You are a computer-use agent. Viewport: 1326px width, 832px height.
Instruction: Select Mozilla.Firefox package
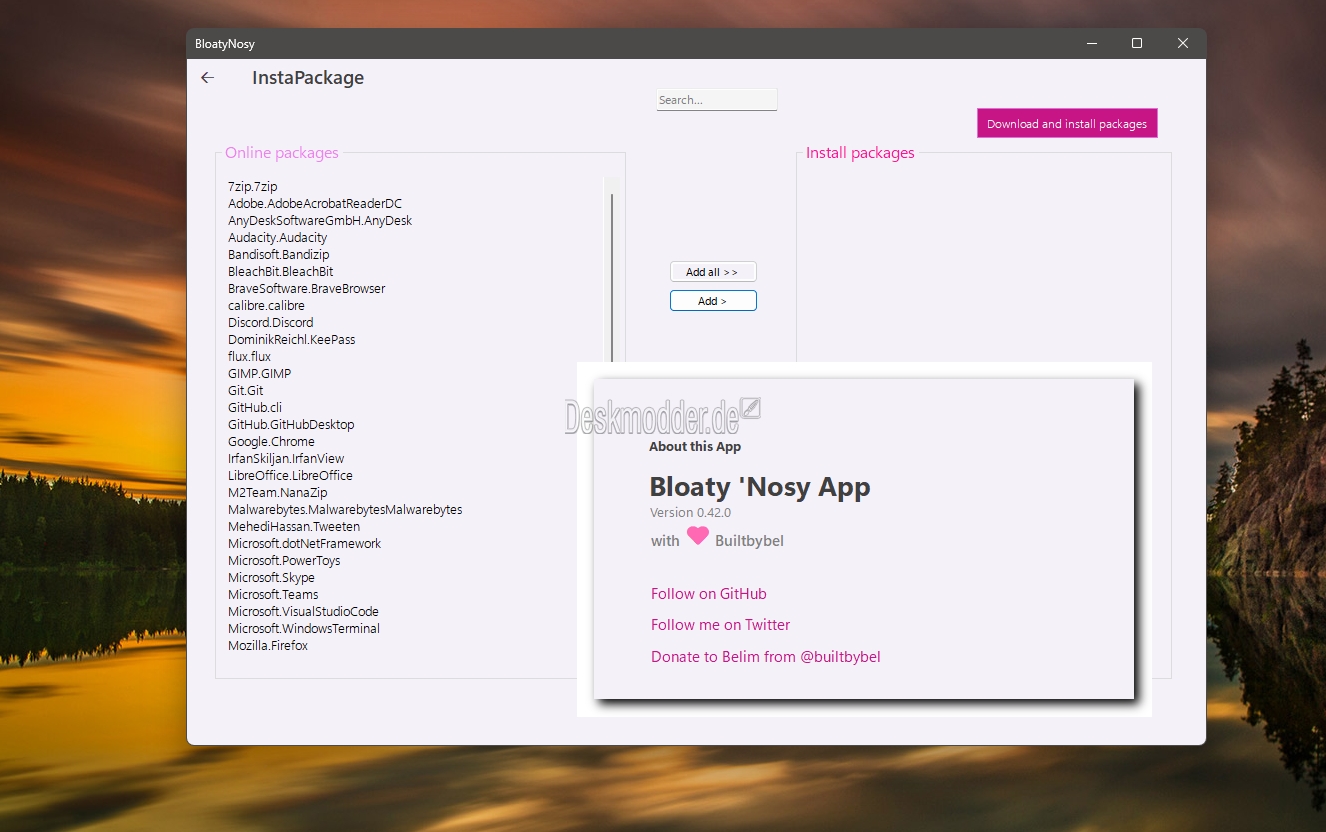(268, 646)
